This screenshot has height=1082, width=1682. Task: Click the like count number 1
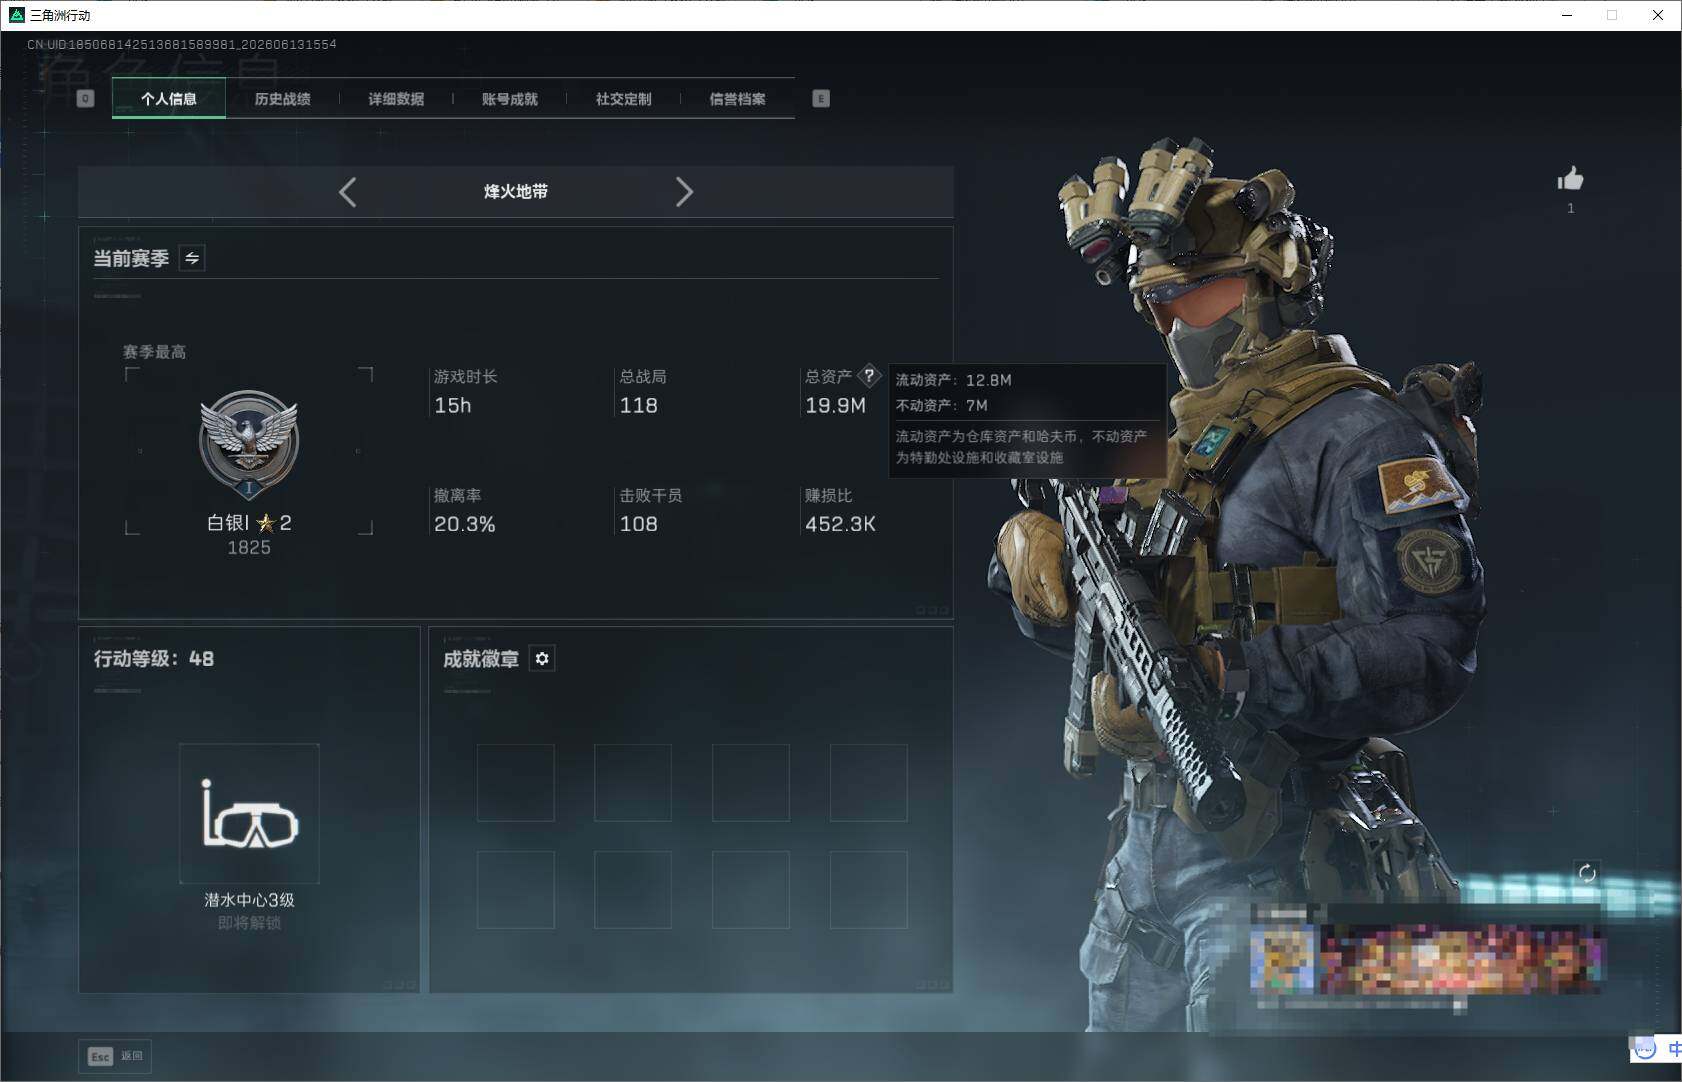(x=1570, y=208)
